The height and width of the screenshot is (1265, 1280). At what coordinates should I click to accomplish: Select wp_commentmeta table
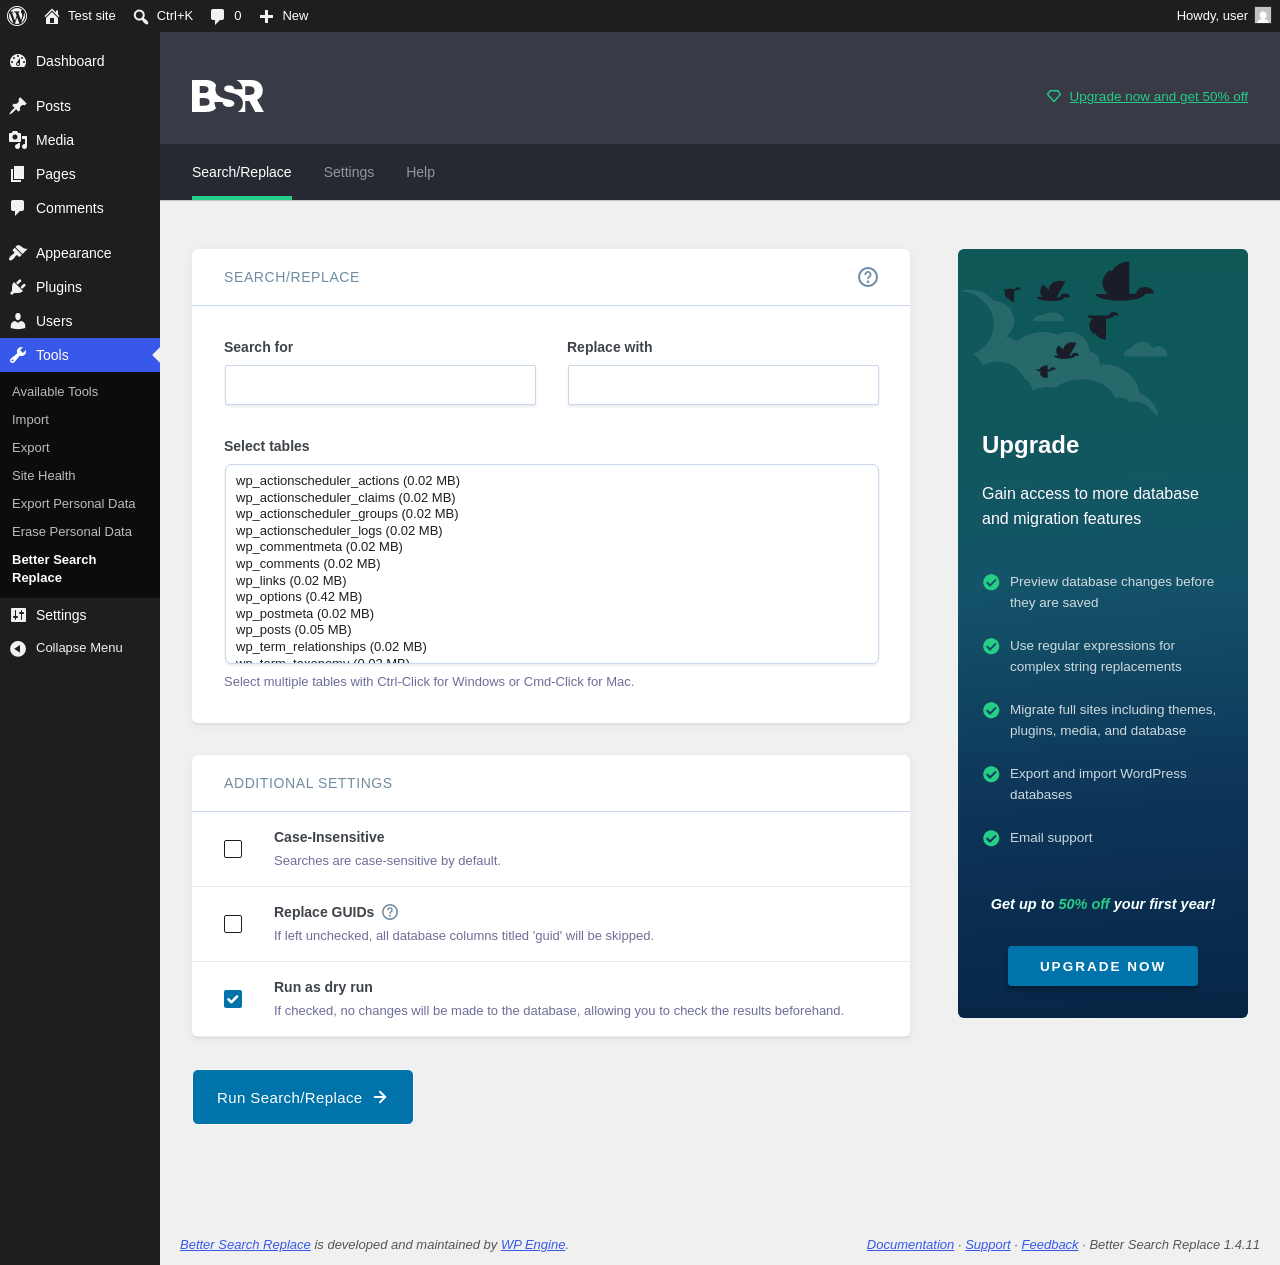[552, 547]
